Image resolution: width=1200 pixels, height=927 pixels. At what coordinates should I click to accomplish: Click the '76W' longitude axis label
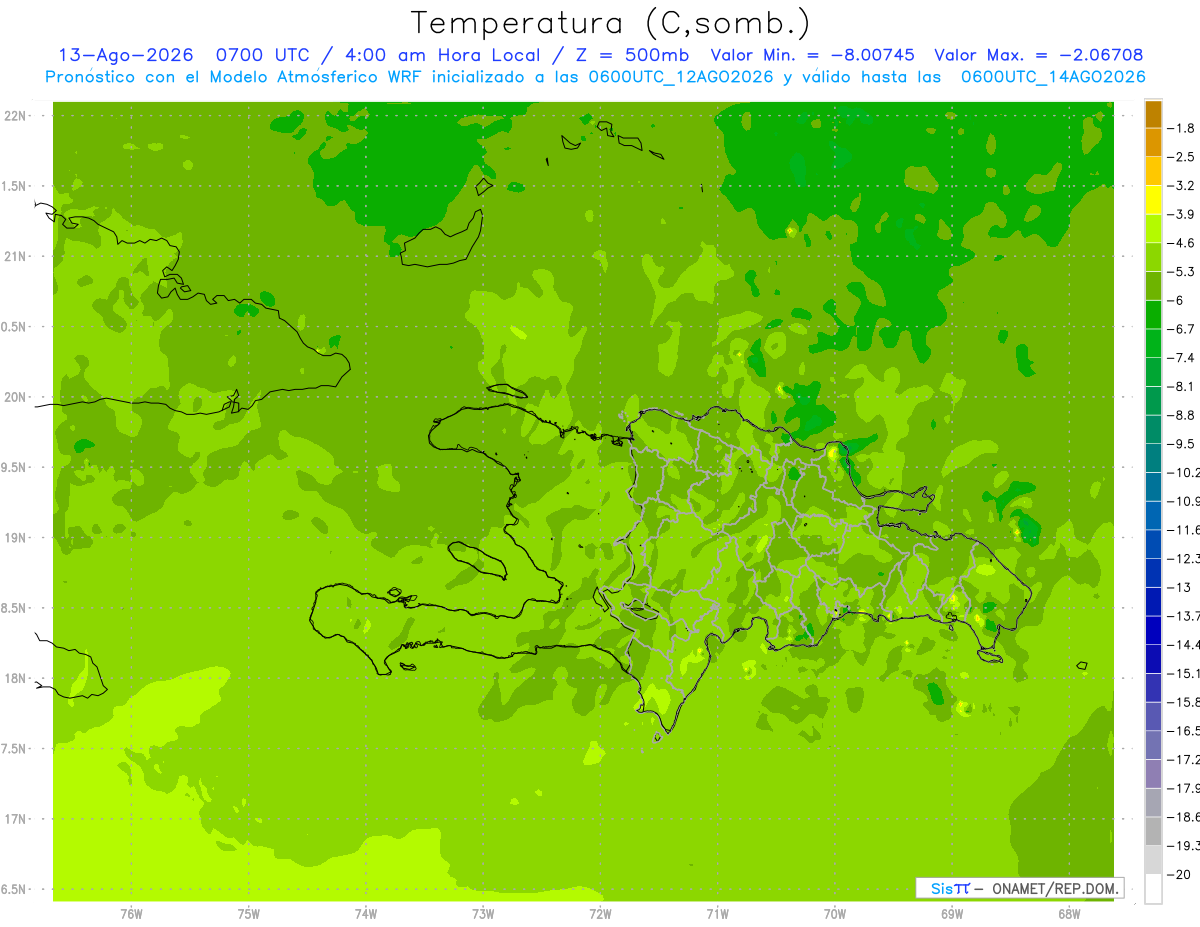tap(131, 914)
